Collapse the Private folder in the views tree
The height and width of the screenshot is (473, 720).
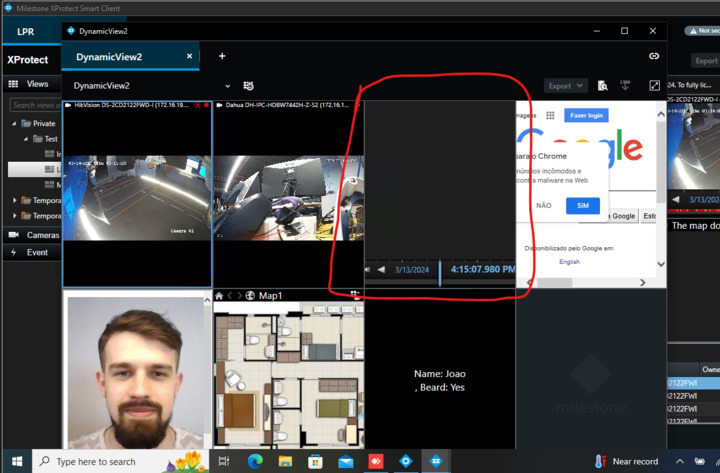15,124
